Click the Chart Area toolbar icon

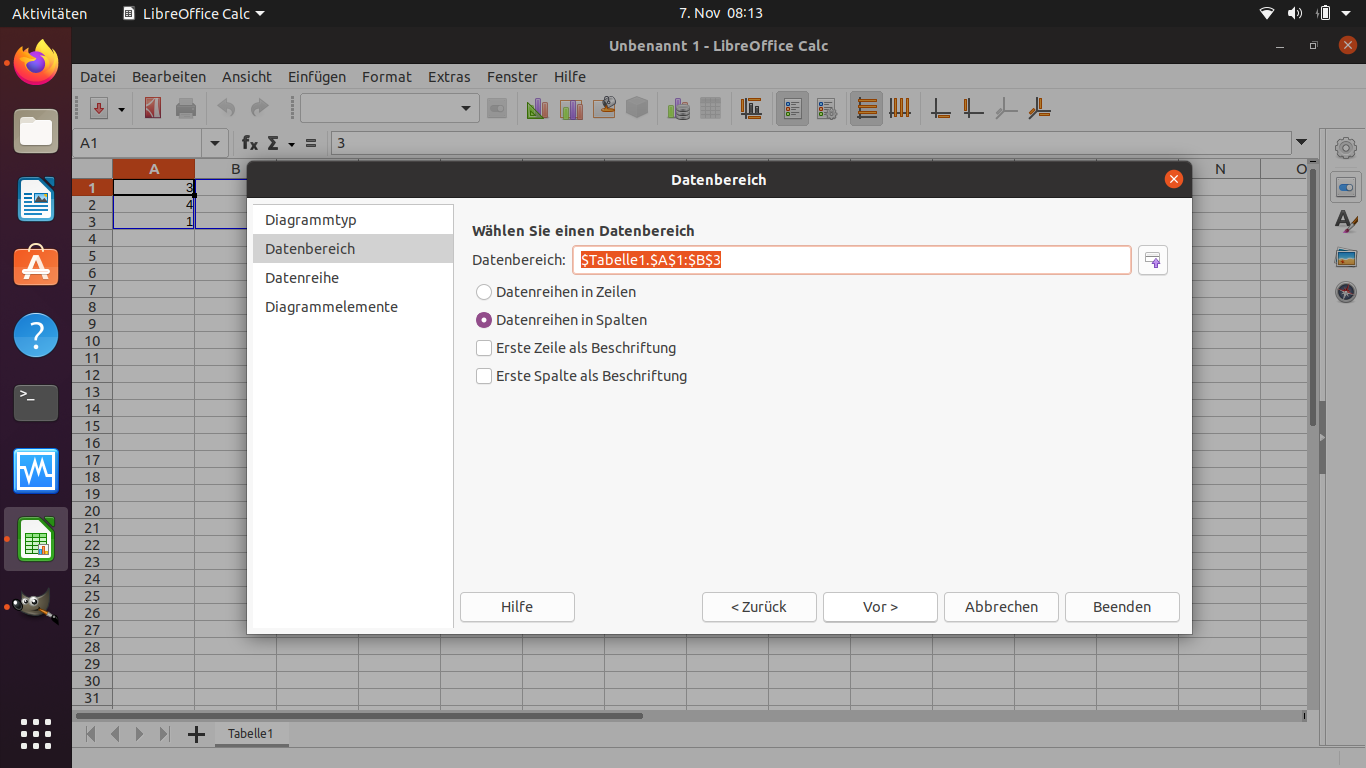pyautogui.click(x=571, y=108)
